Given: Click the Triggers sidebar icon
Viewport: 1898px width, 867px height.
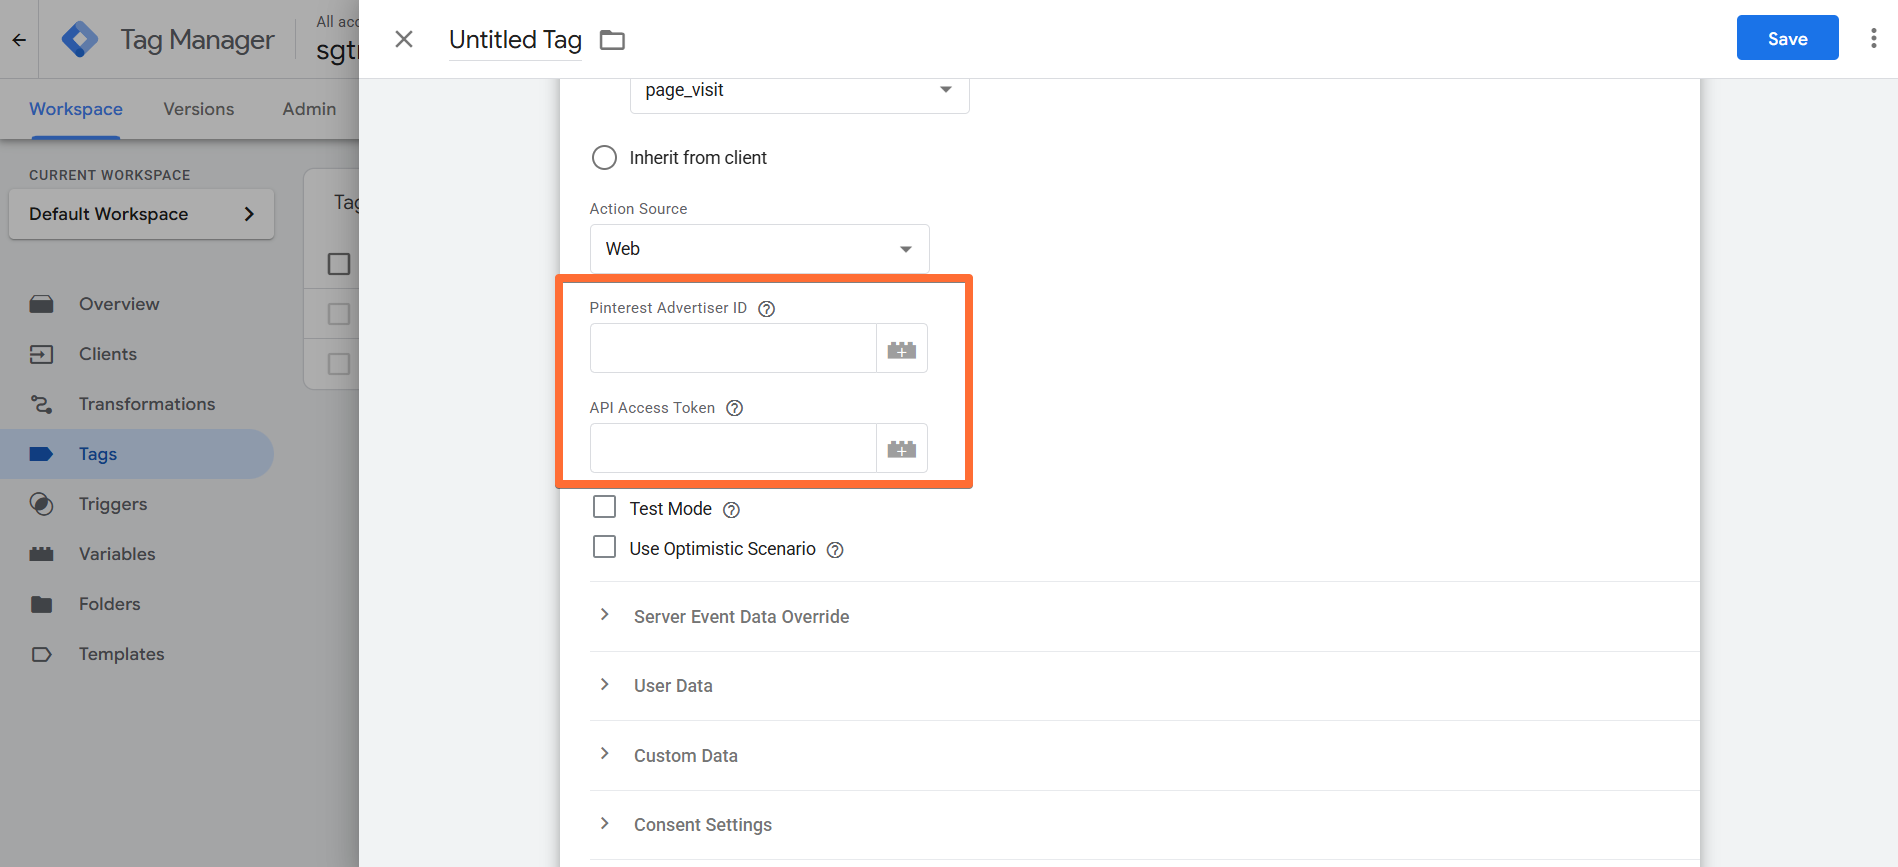Looking at the screenshot, I should (41, 504).
